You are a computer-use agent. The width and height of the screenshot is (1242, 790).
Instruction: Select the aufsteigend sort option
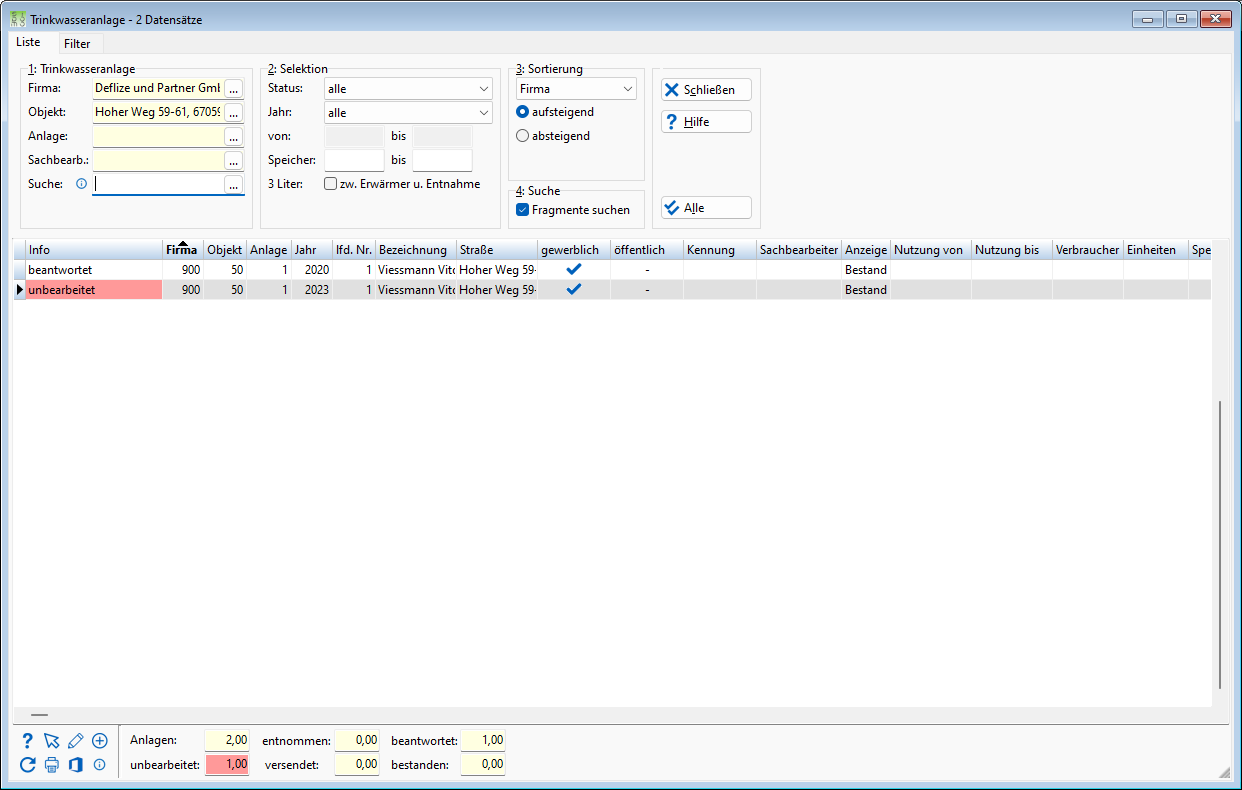[555, 112]
